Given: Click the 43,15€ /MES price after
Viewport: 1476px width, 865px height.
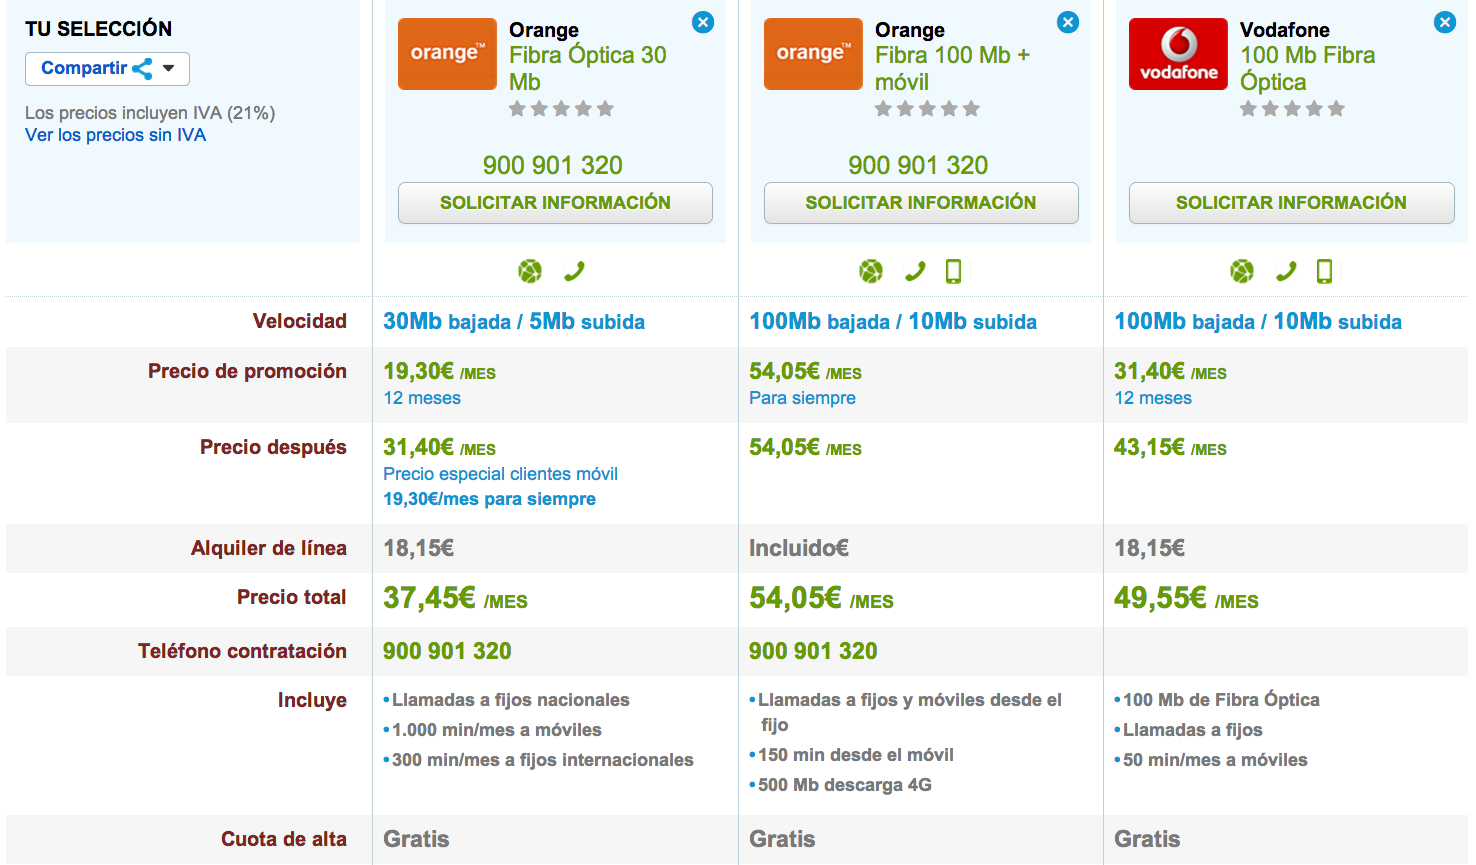Looking at the screenshot, I should [1170, 448].
